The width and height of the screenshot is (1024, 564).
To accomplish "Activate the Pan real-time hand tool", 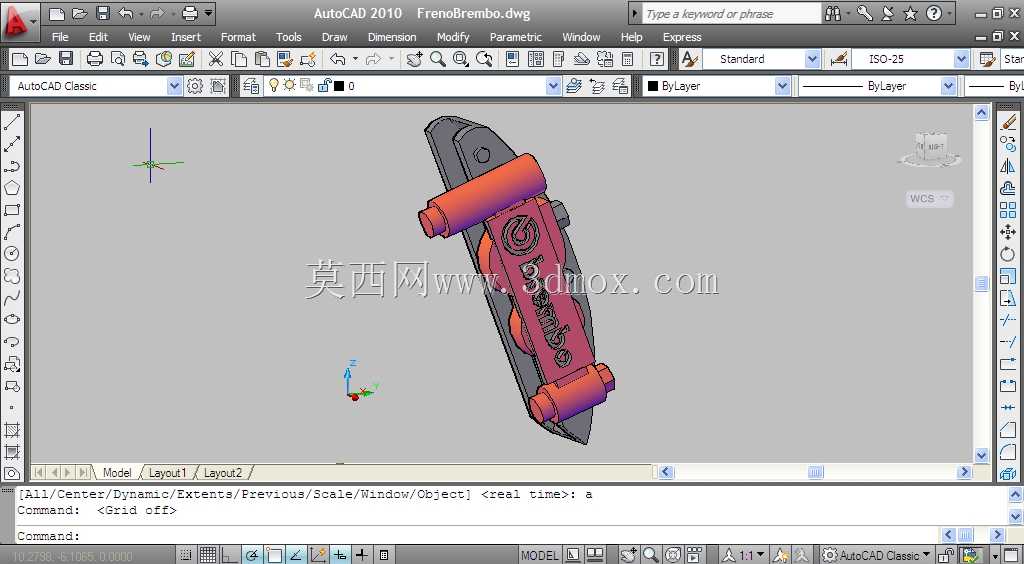I will tap(415, 59).
